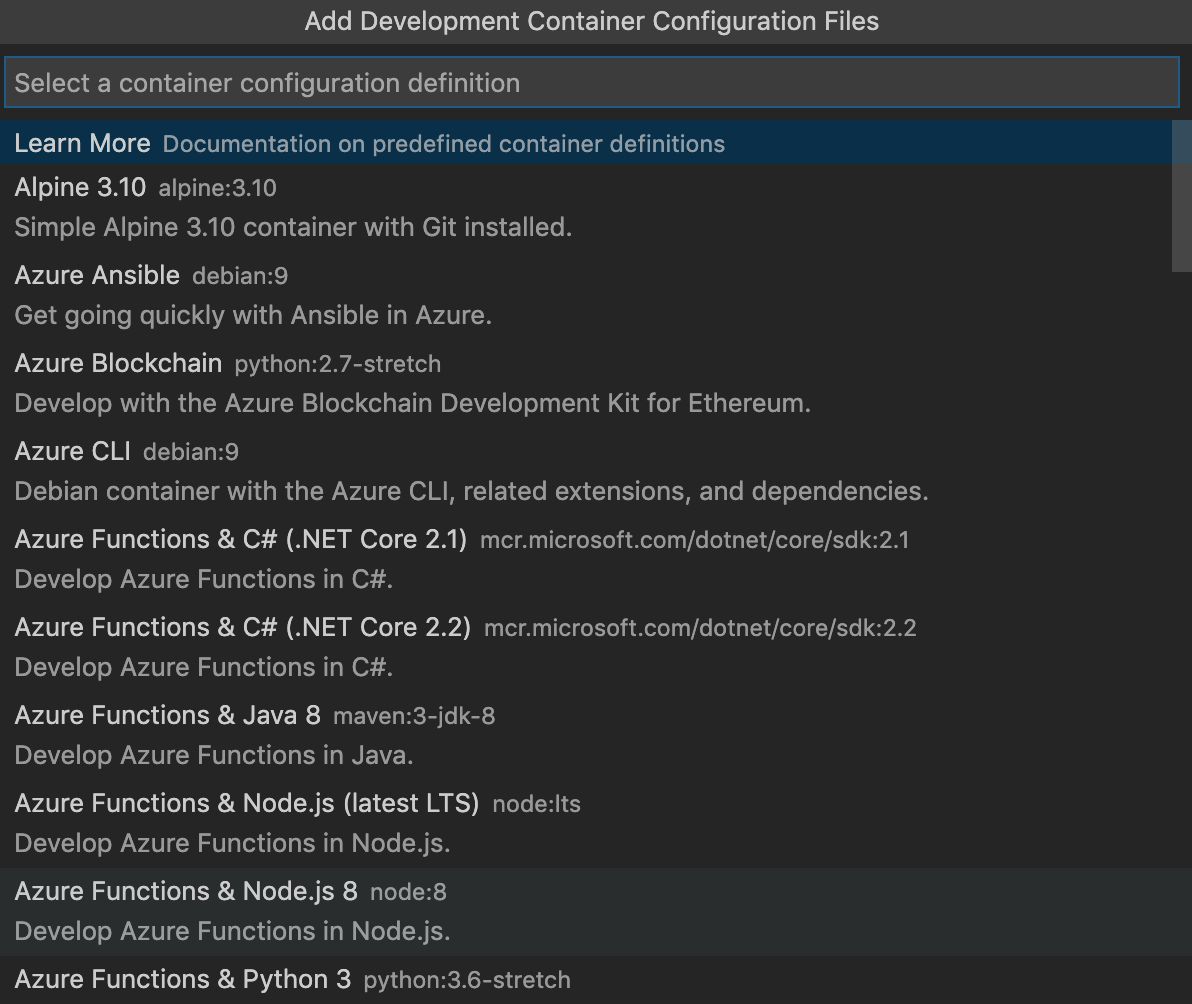Select the Azure Functions & Node.js 8 entry
Screen dimensions: 1192x1004
click(x=185, y=891)
